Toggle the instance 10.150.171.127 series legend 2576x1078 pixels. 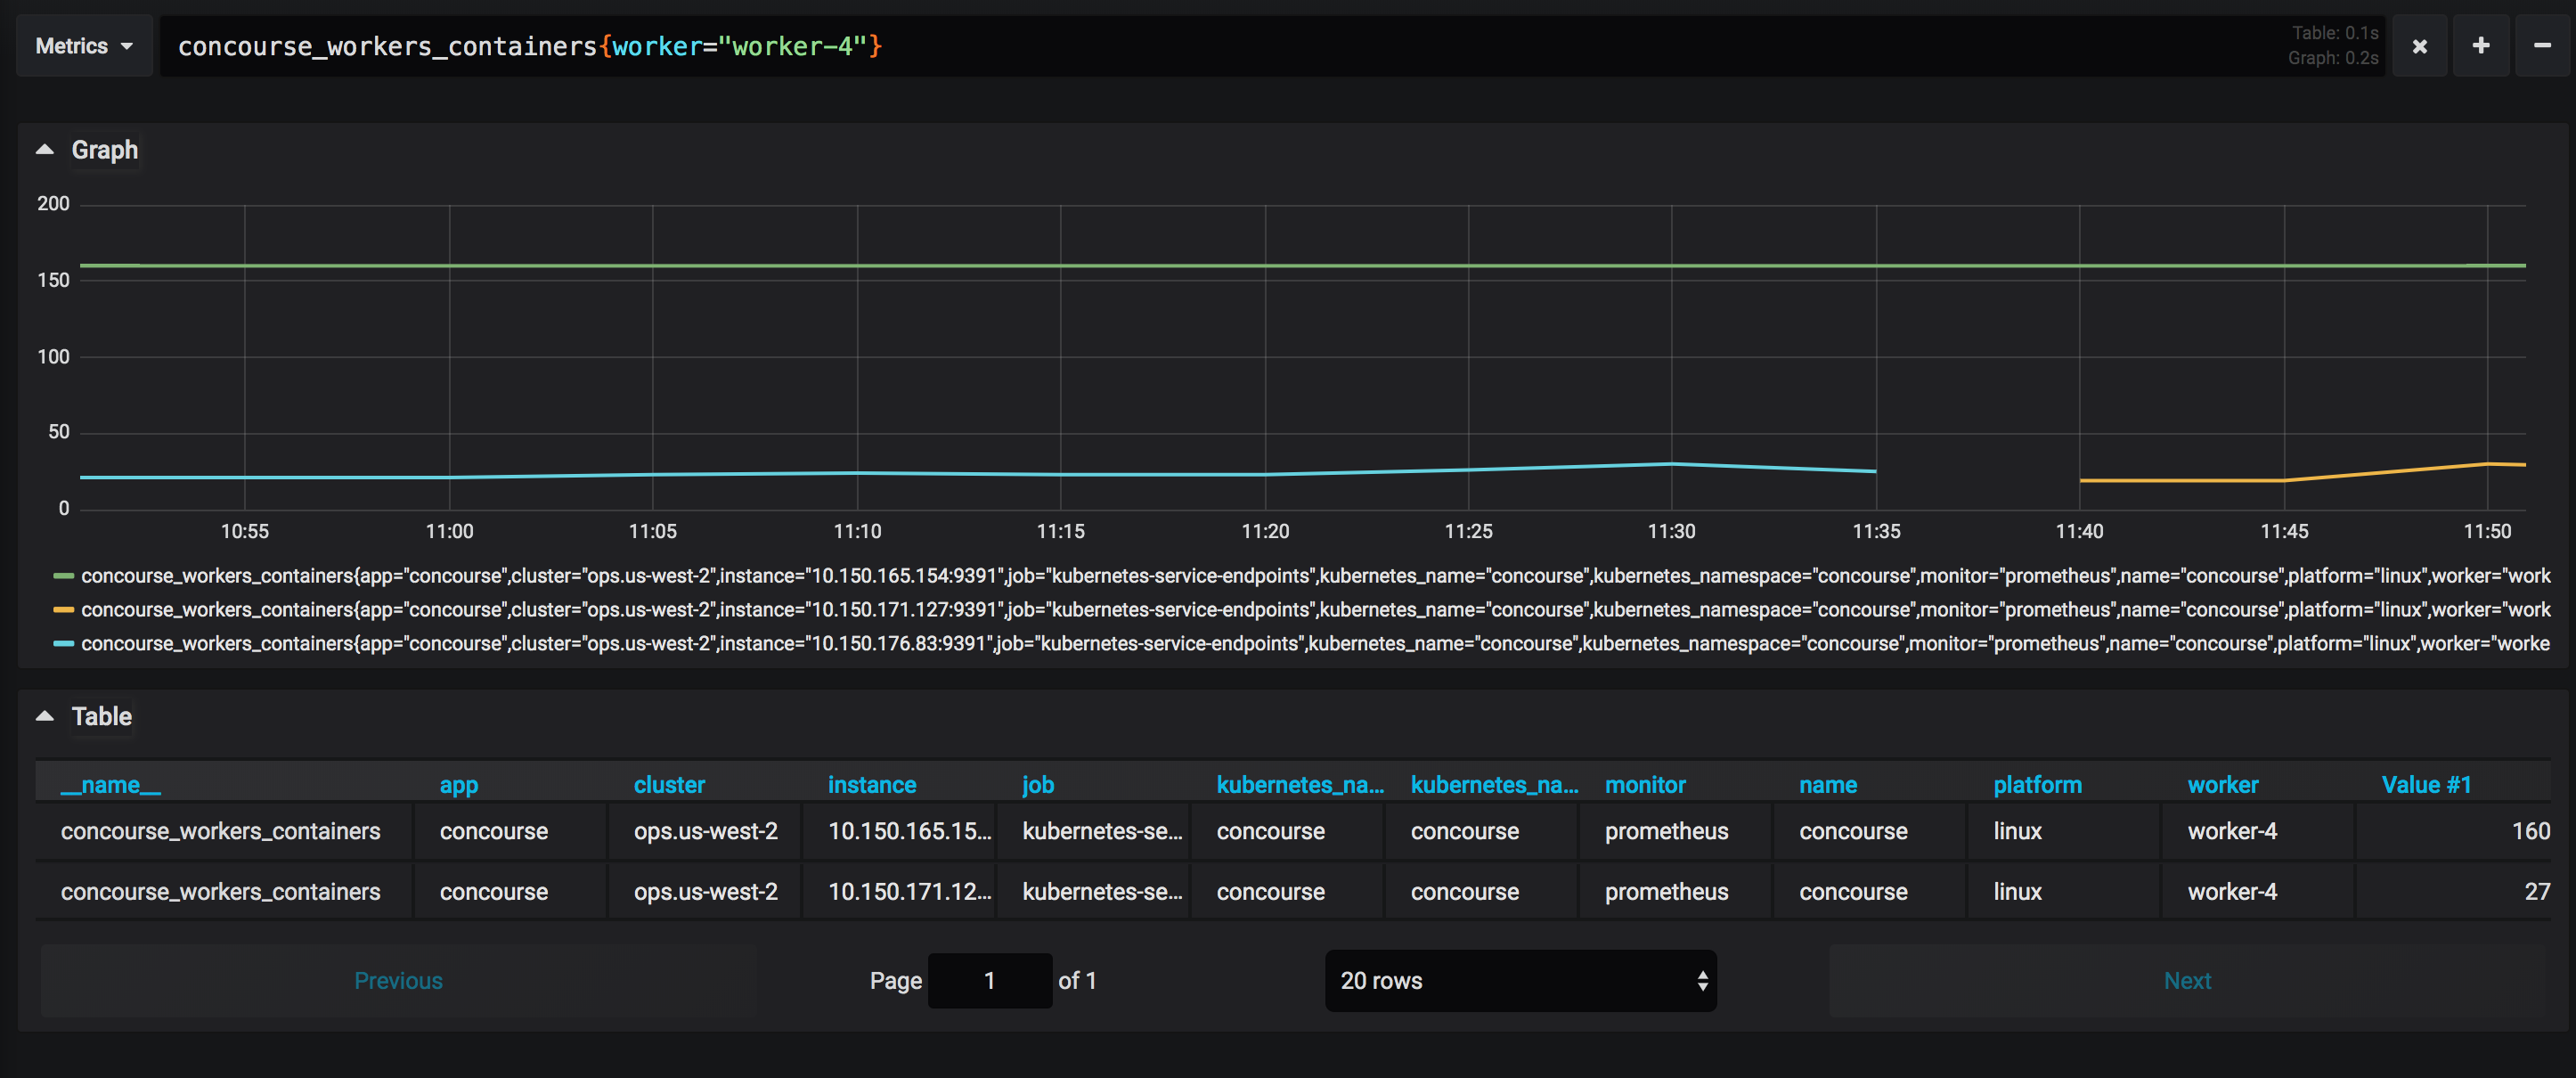click(x=700, y=610)
